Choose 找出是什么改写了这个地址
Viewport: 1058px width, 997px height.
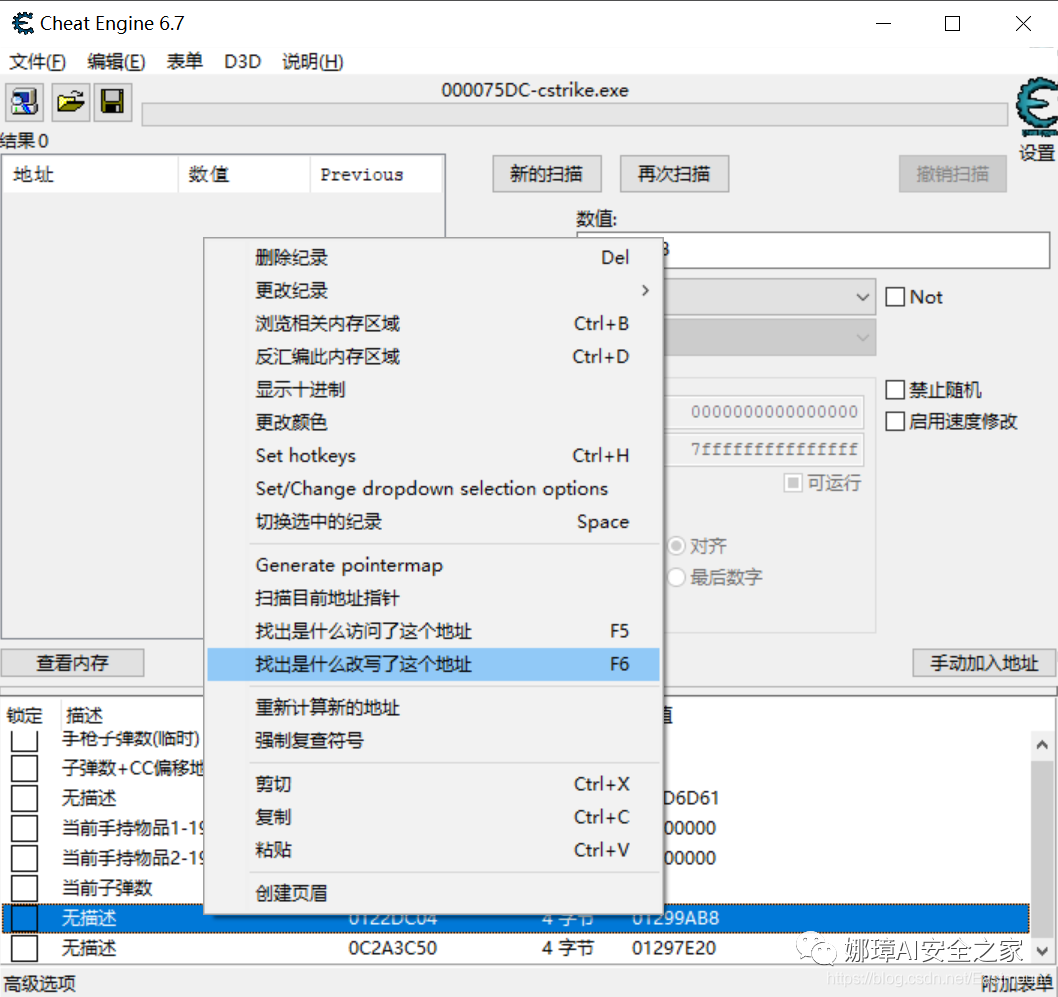coord(433,664)
